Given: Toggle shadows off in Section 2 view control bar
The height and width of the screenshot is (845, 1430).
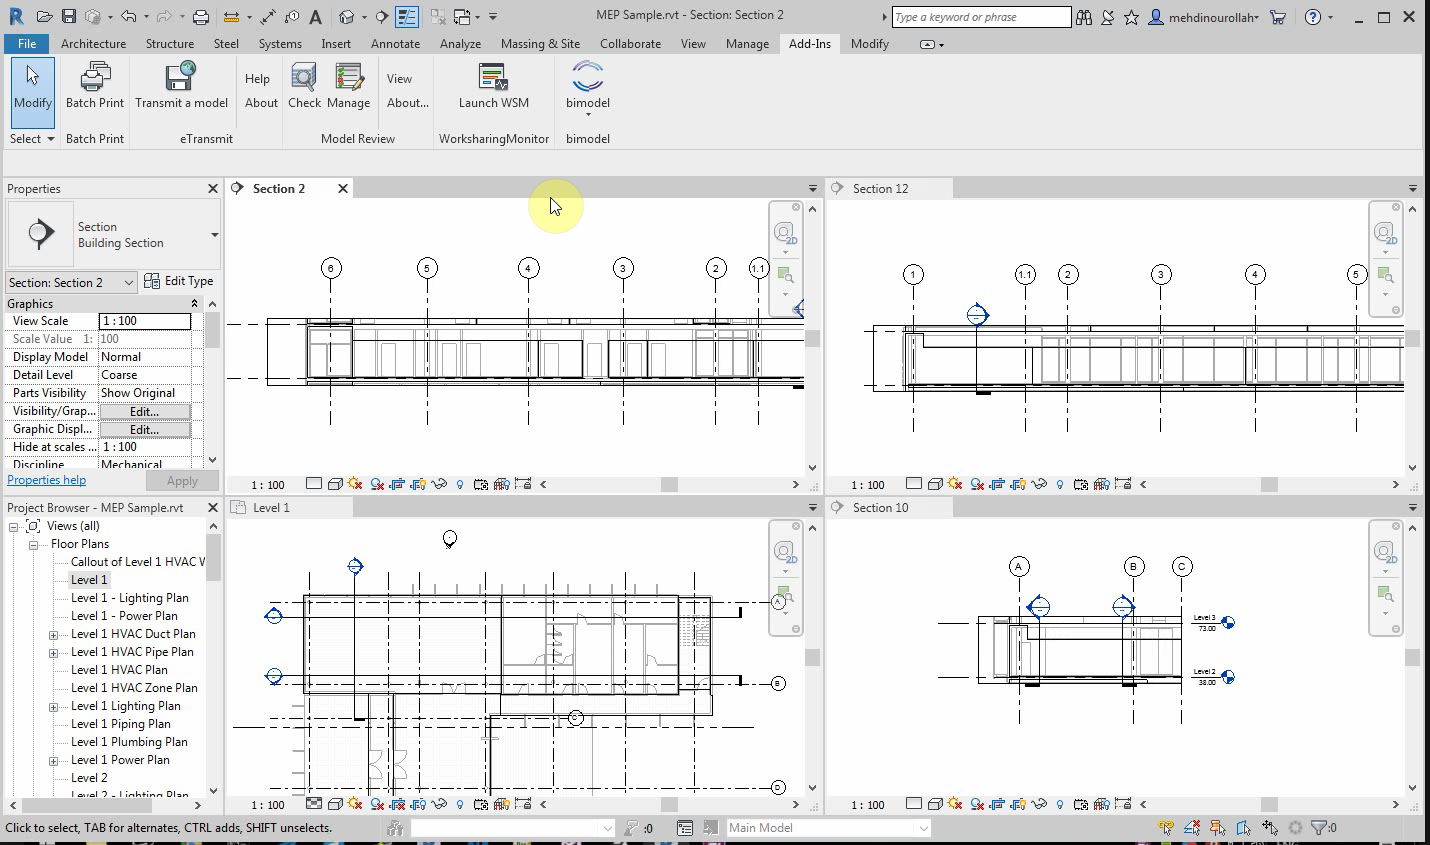Looking at the screenshot, I should pos(375,484).
